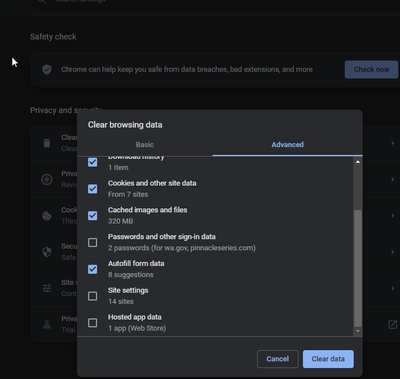Viewport: 400px width, 379px height.
Task: Click the Cancel button
Action: tap(278, 359)
